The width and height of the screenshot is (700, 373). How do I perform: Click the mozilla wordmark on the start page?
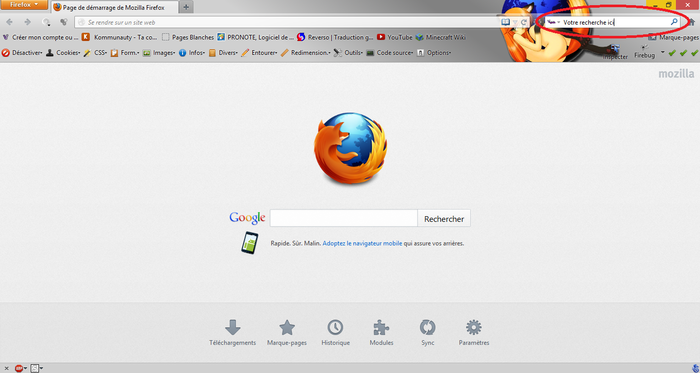tap(676, 74)
